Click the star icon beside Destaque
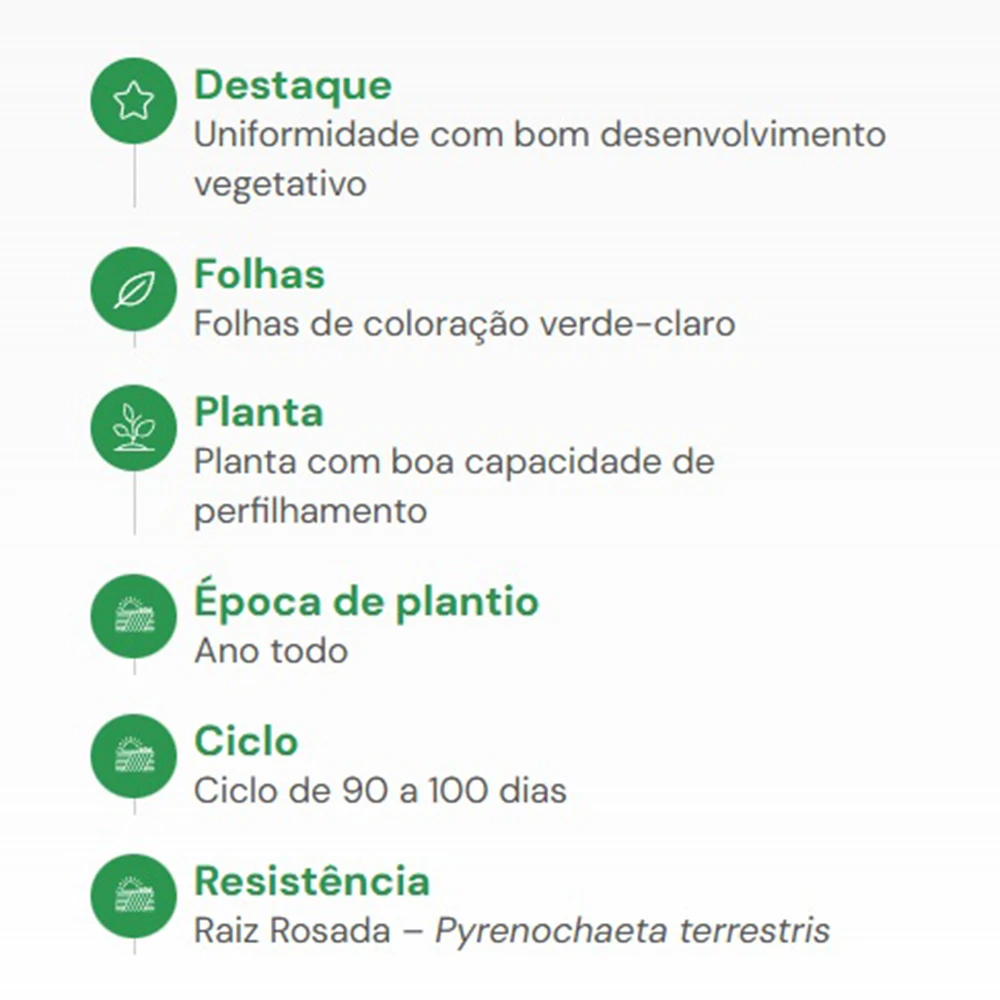 point(133,101)
